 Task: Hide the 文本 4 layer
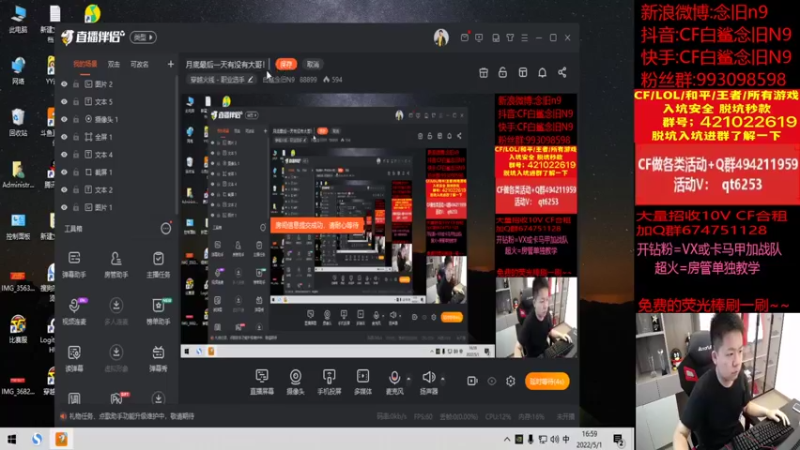click(64, 155)
